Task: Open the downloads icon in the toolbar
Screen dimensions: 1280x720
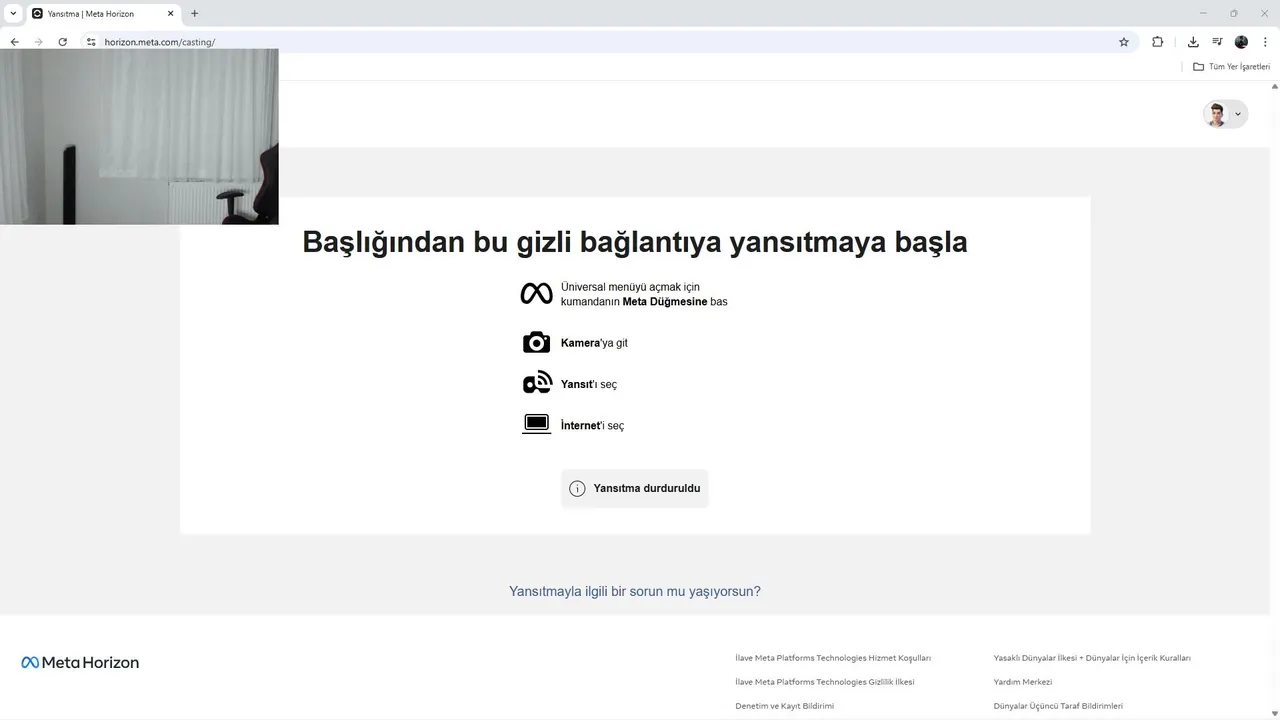Action: [1193, 42]
